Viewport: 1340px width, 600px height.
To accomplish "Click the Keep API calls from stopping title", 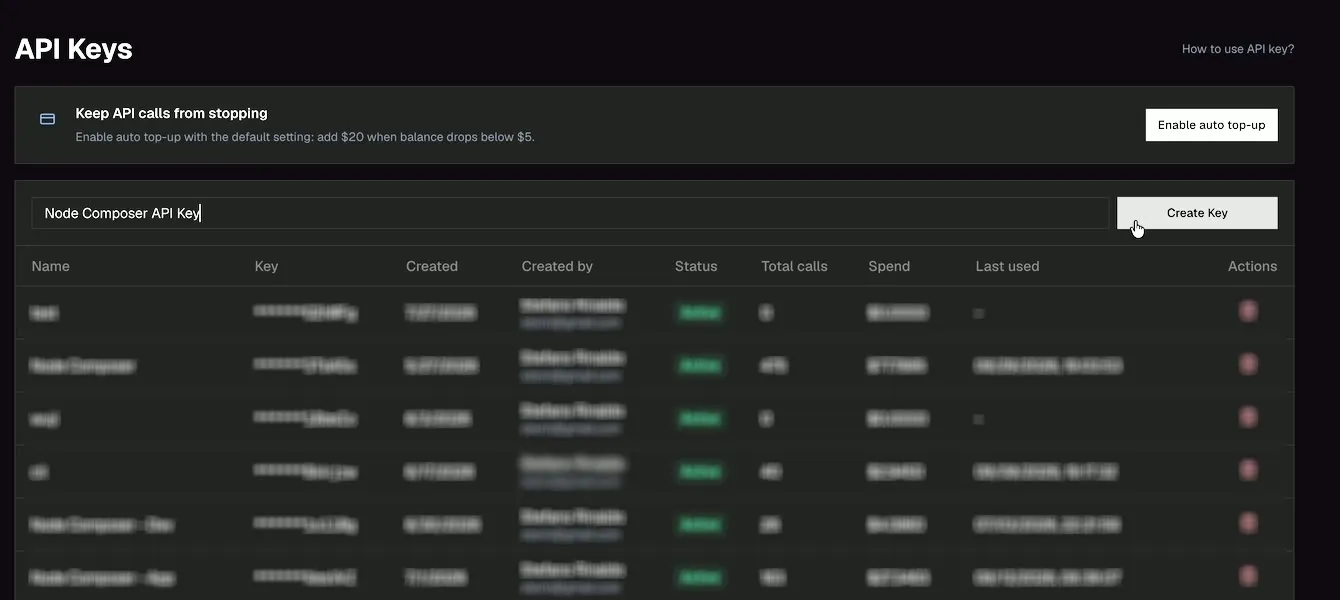I will click(172, 113).
